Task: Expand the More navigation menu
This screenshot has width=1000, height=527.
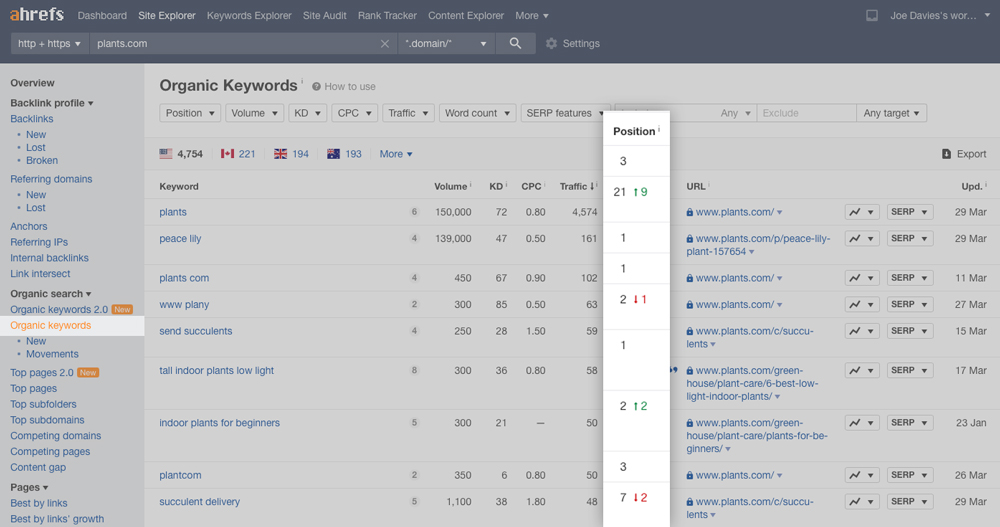Action: [x=531, y=15]
